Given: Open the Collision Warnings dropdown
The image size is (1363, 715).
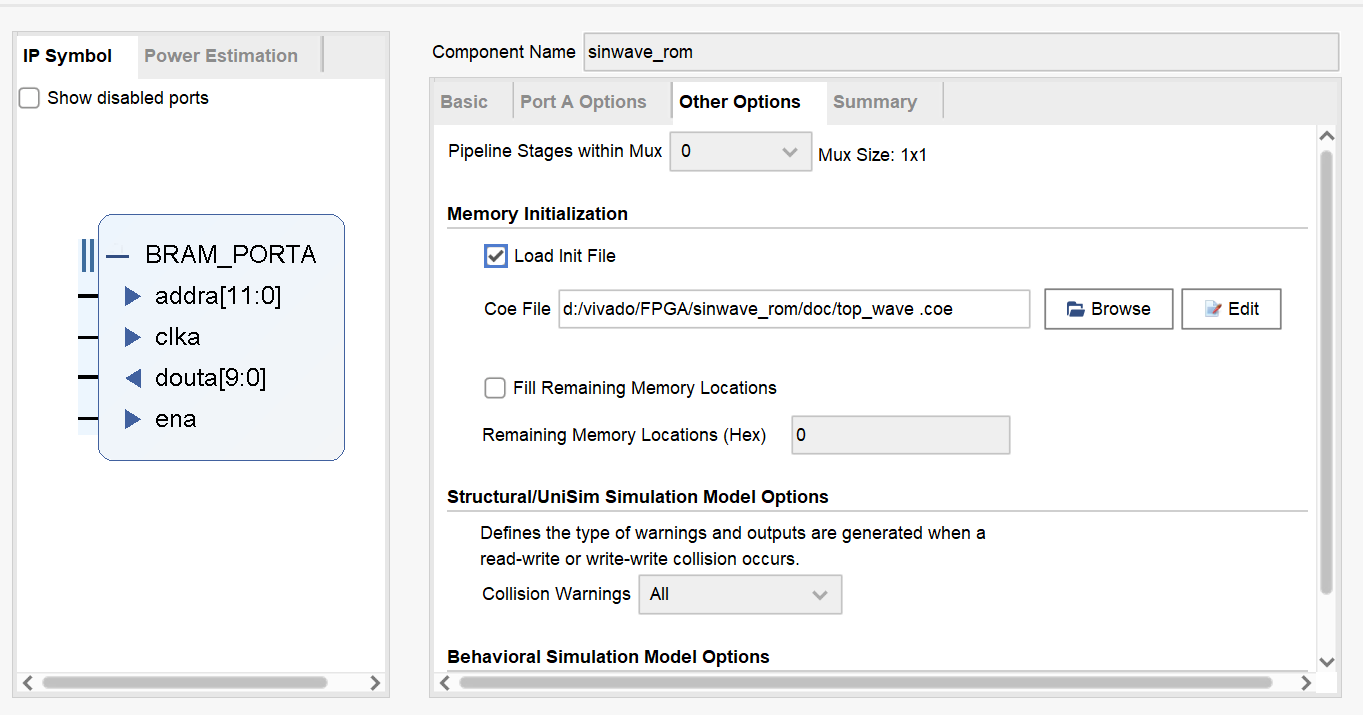Looking at the screenshot, I should pyautogui.click(x=740, y=594).
